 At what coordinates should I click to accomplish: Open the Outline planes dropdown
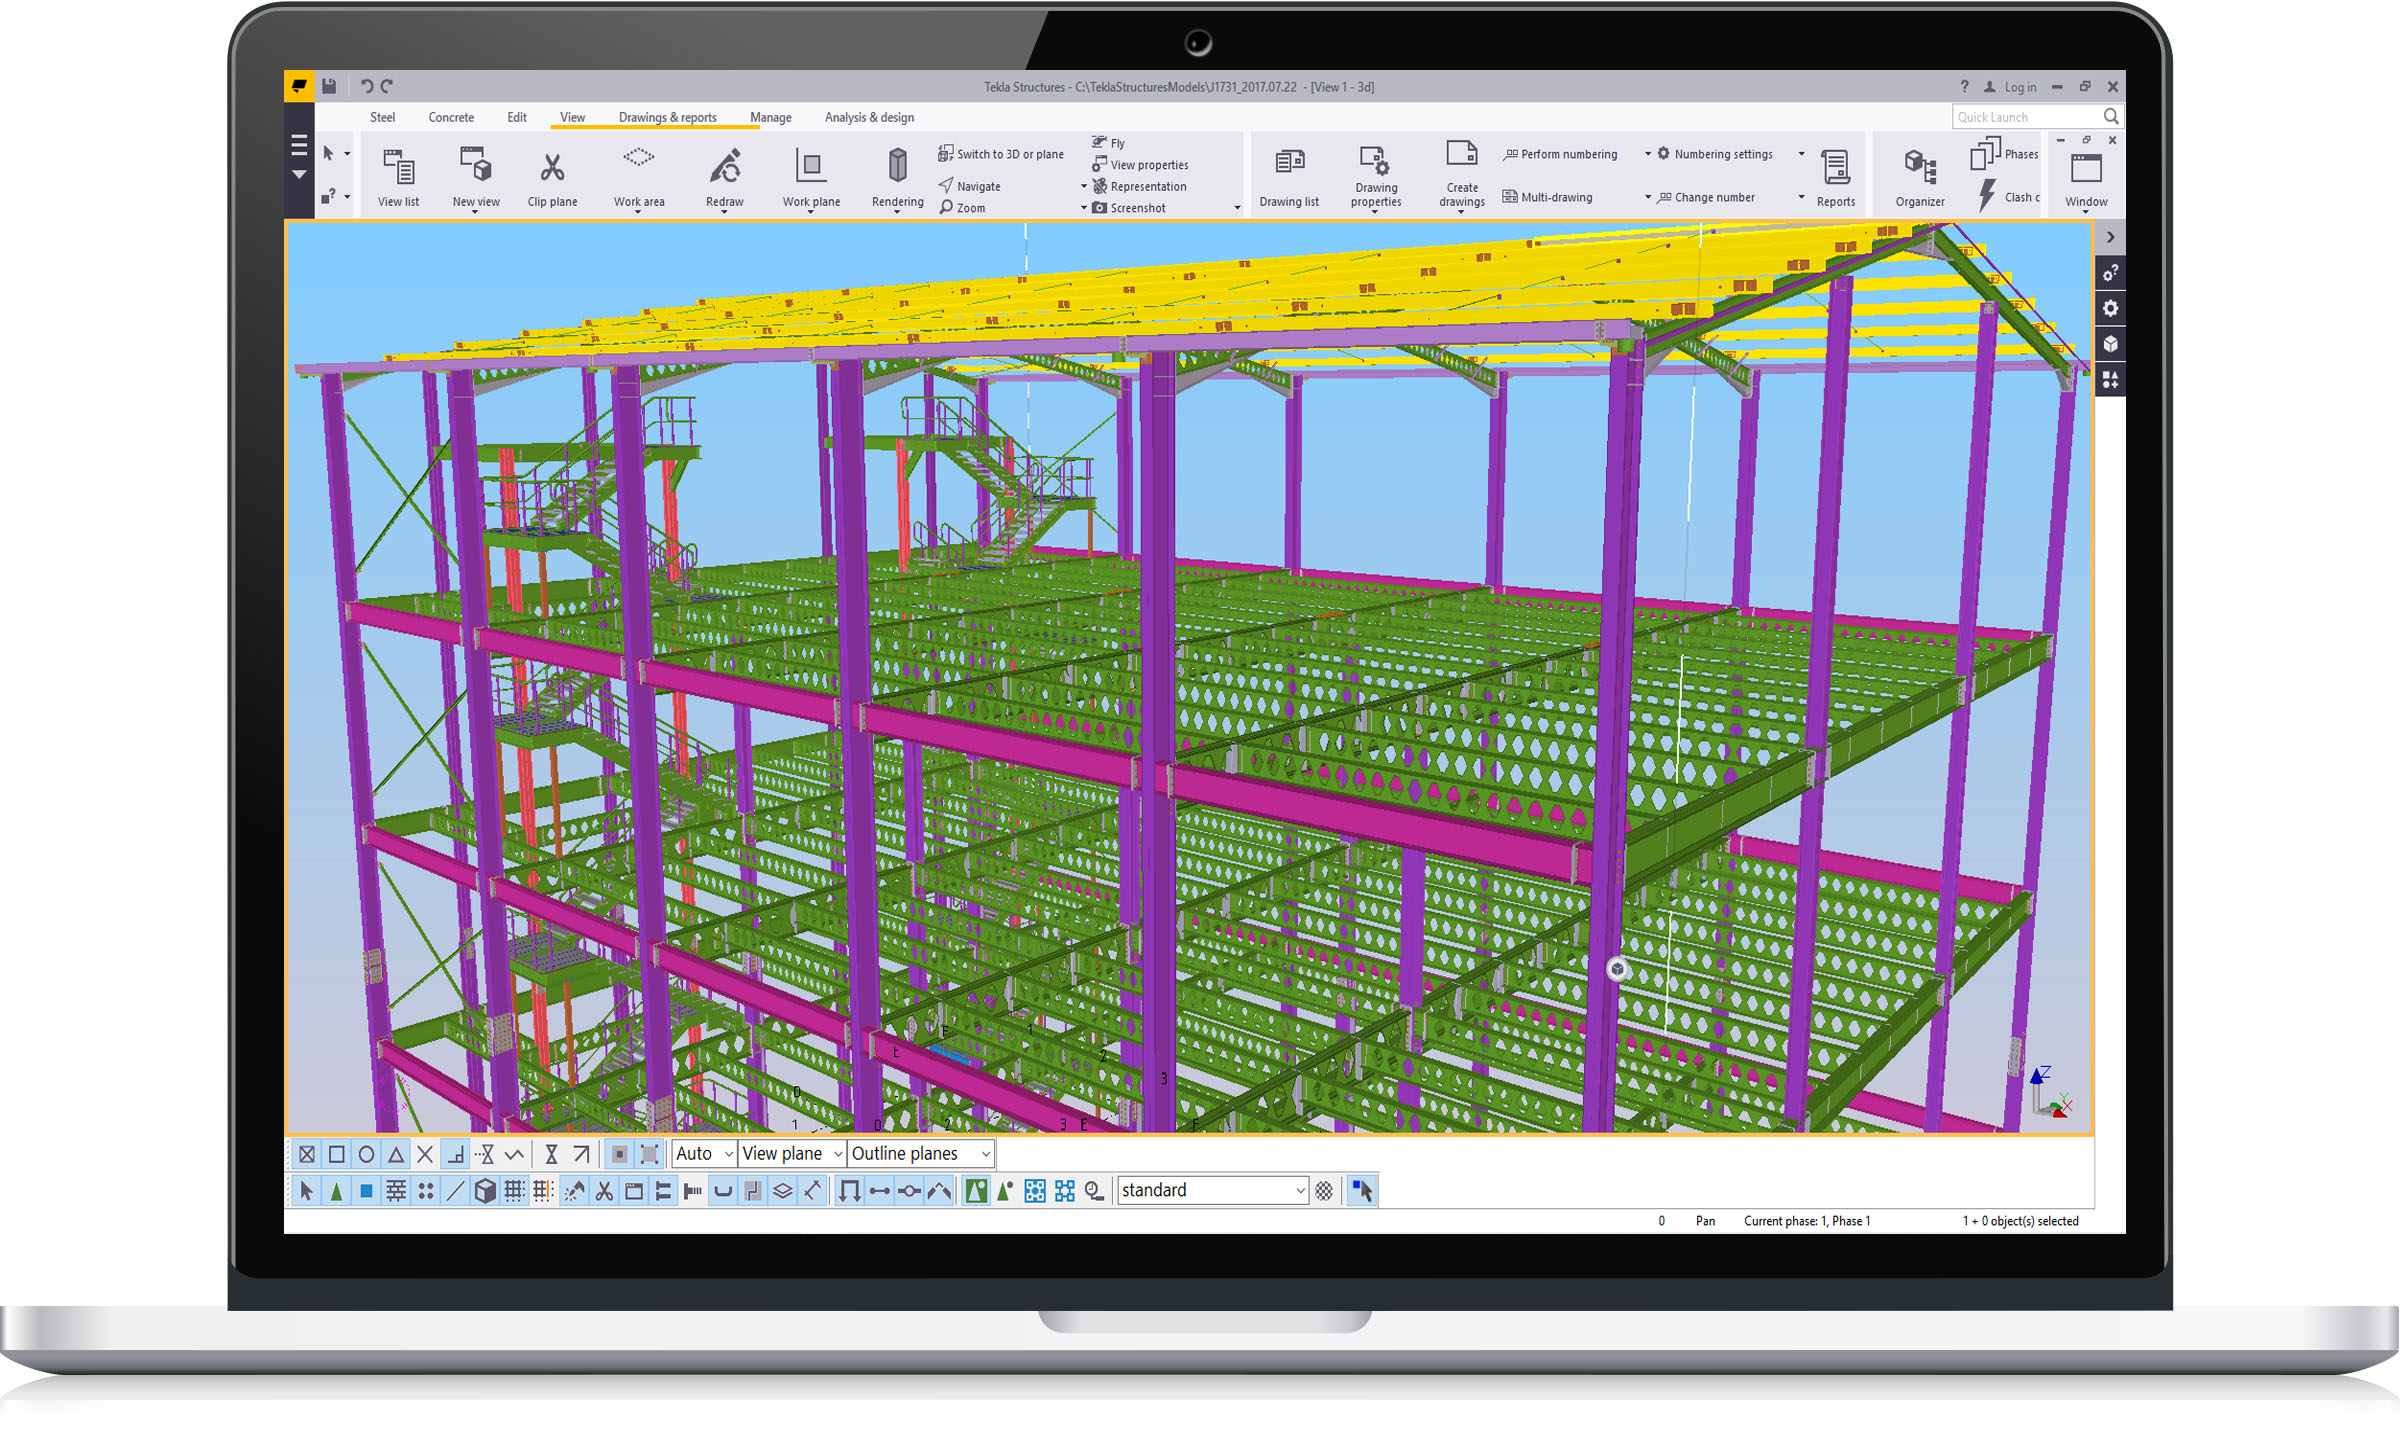tap(920, 1154)
